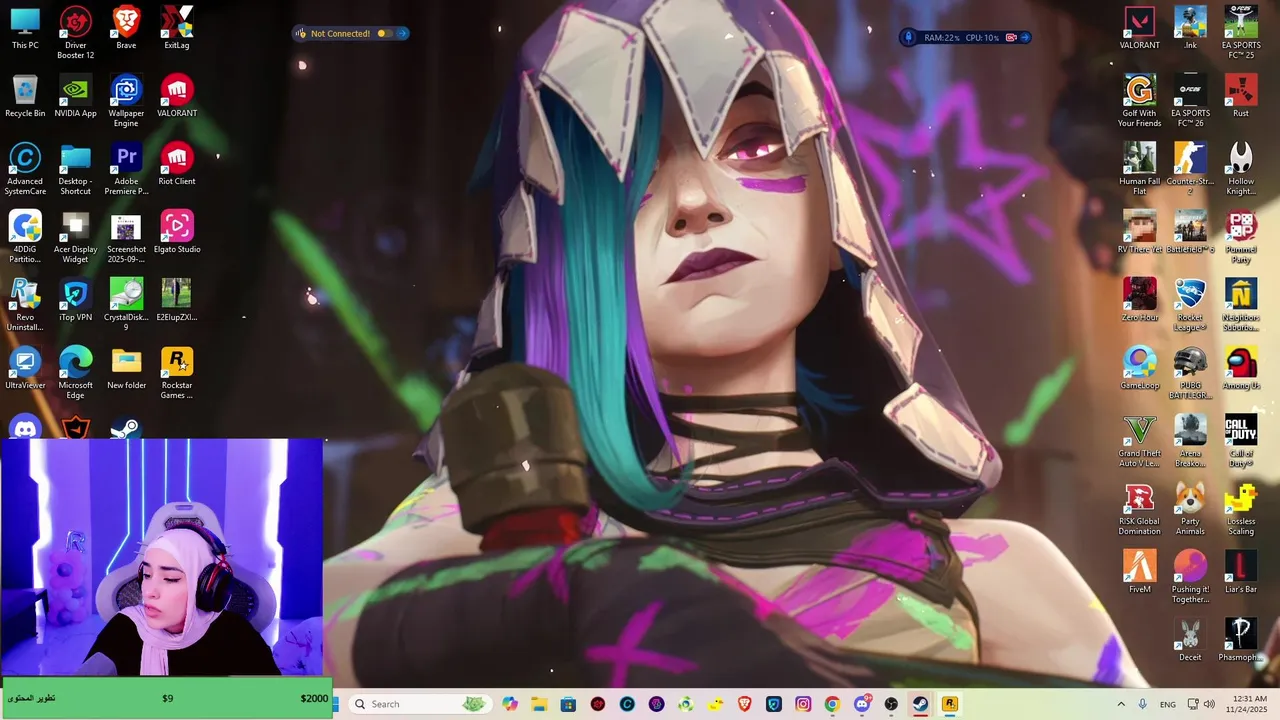Launch Wallpaper Engine shortcut
This screenshot has width=1280, height=720.
tap(126, 101)
